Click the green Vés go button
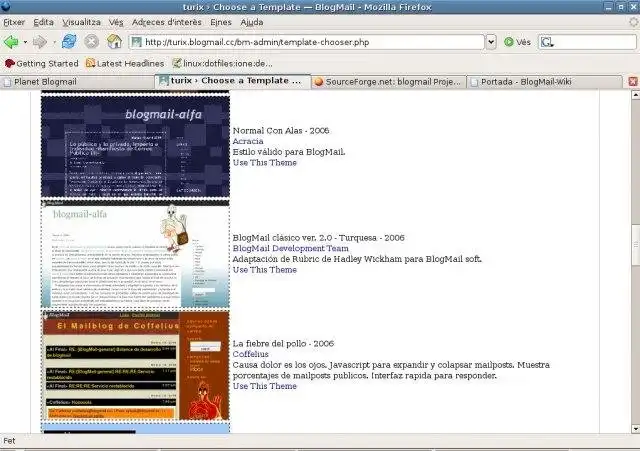The height and width of the screenshot is (451, 640). 517,42
